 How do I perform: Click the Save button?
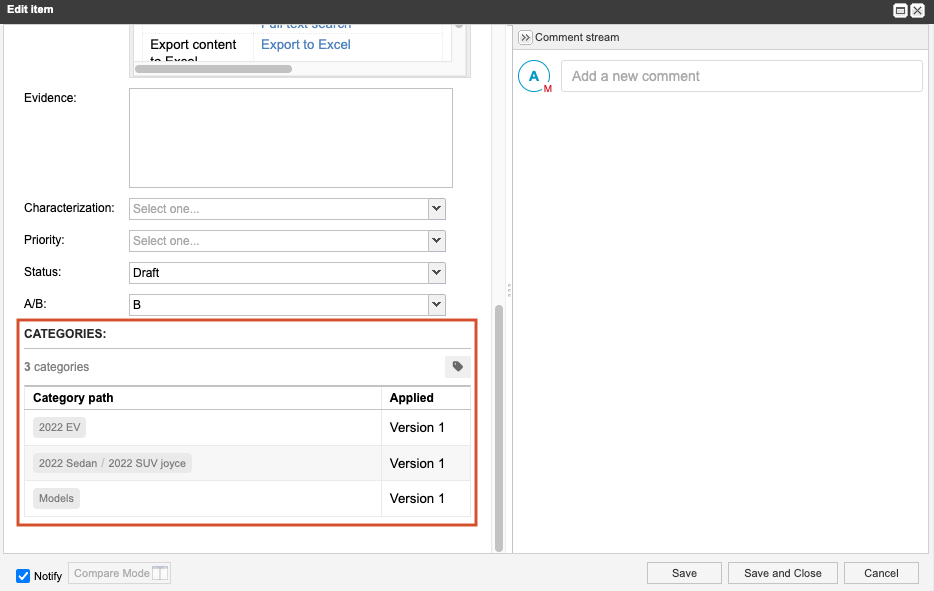(684, 573)
